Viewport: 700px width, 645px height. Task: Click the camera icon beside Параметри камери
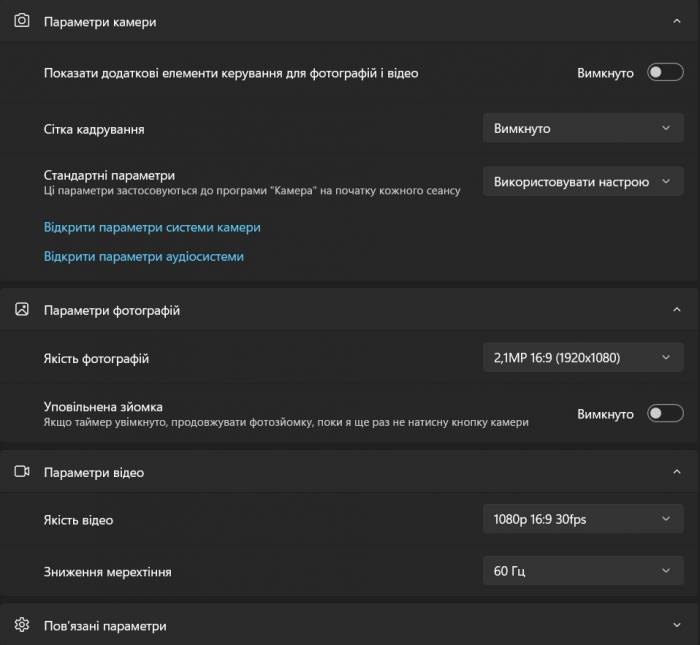[22, 21]
